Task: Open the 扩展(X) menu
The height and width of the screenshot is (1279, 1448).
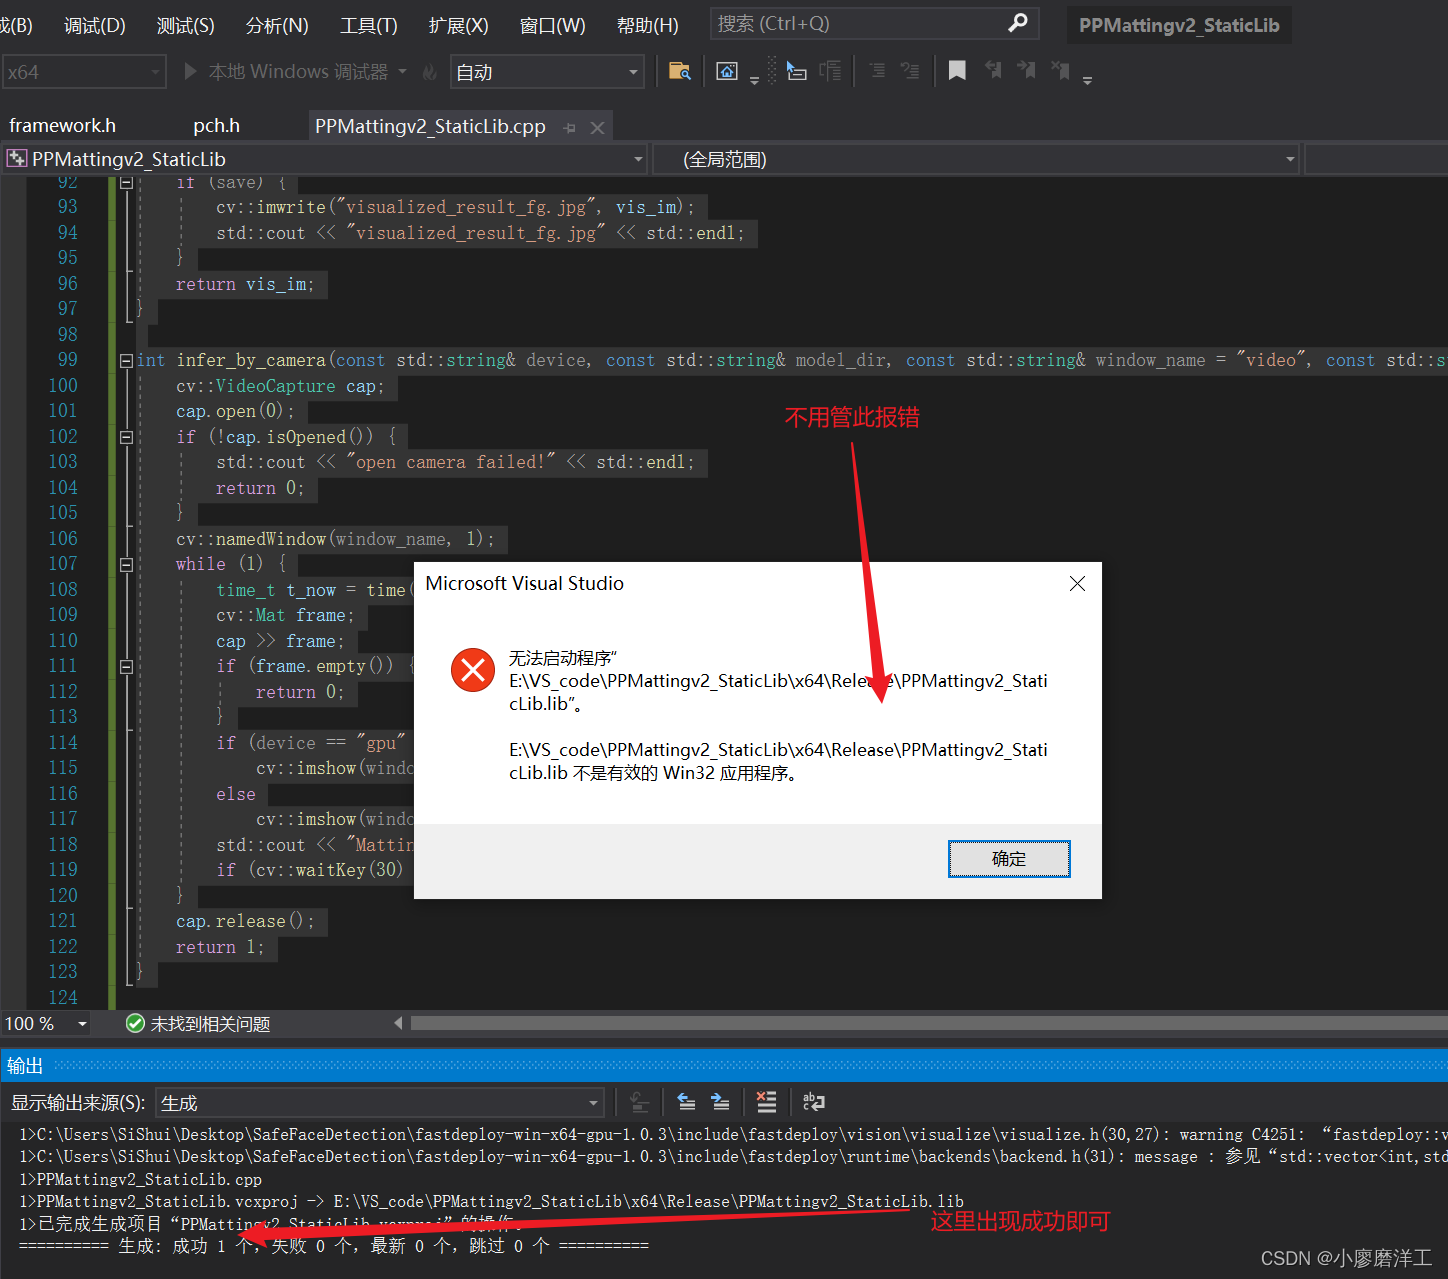Action: pos(459,25)
